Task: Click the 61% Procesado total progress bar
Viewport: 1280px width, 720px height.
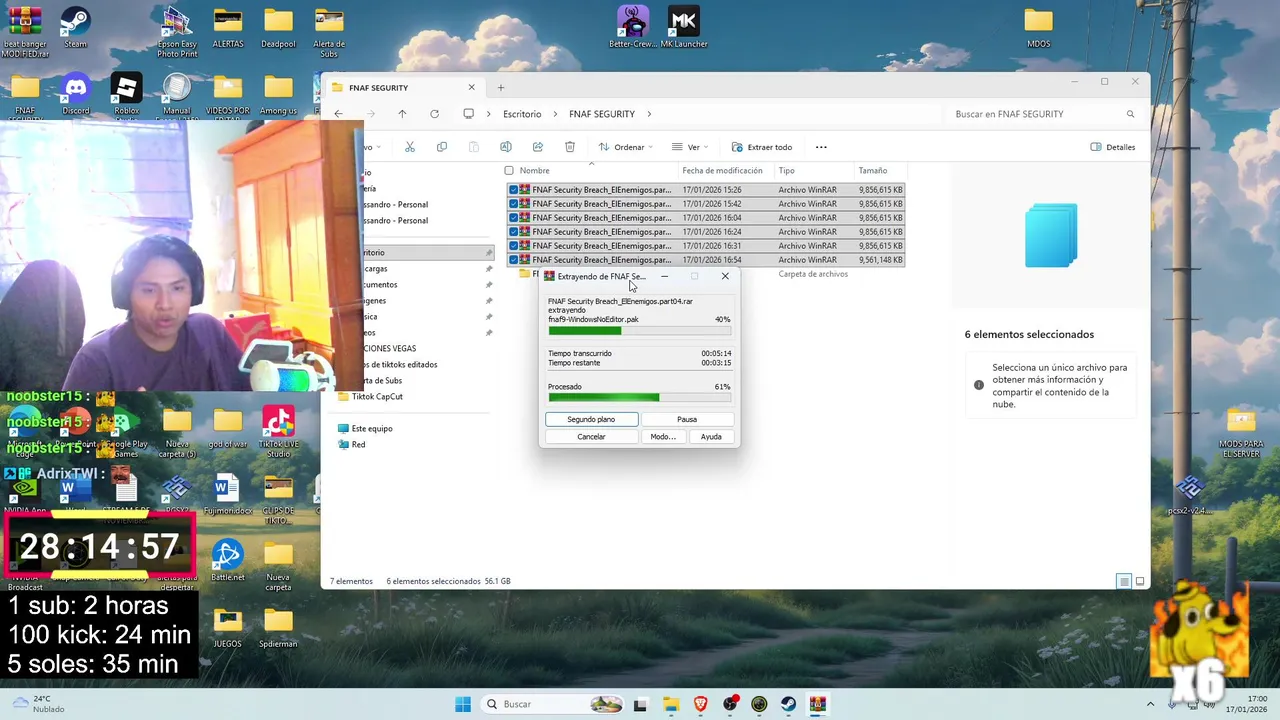Action: click(639, 398)
